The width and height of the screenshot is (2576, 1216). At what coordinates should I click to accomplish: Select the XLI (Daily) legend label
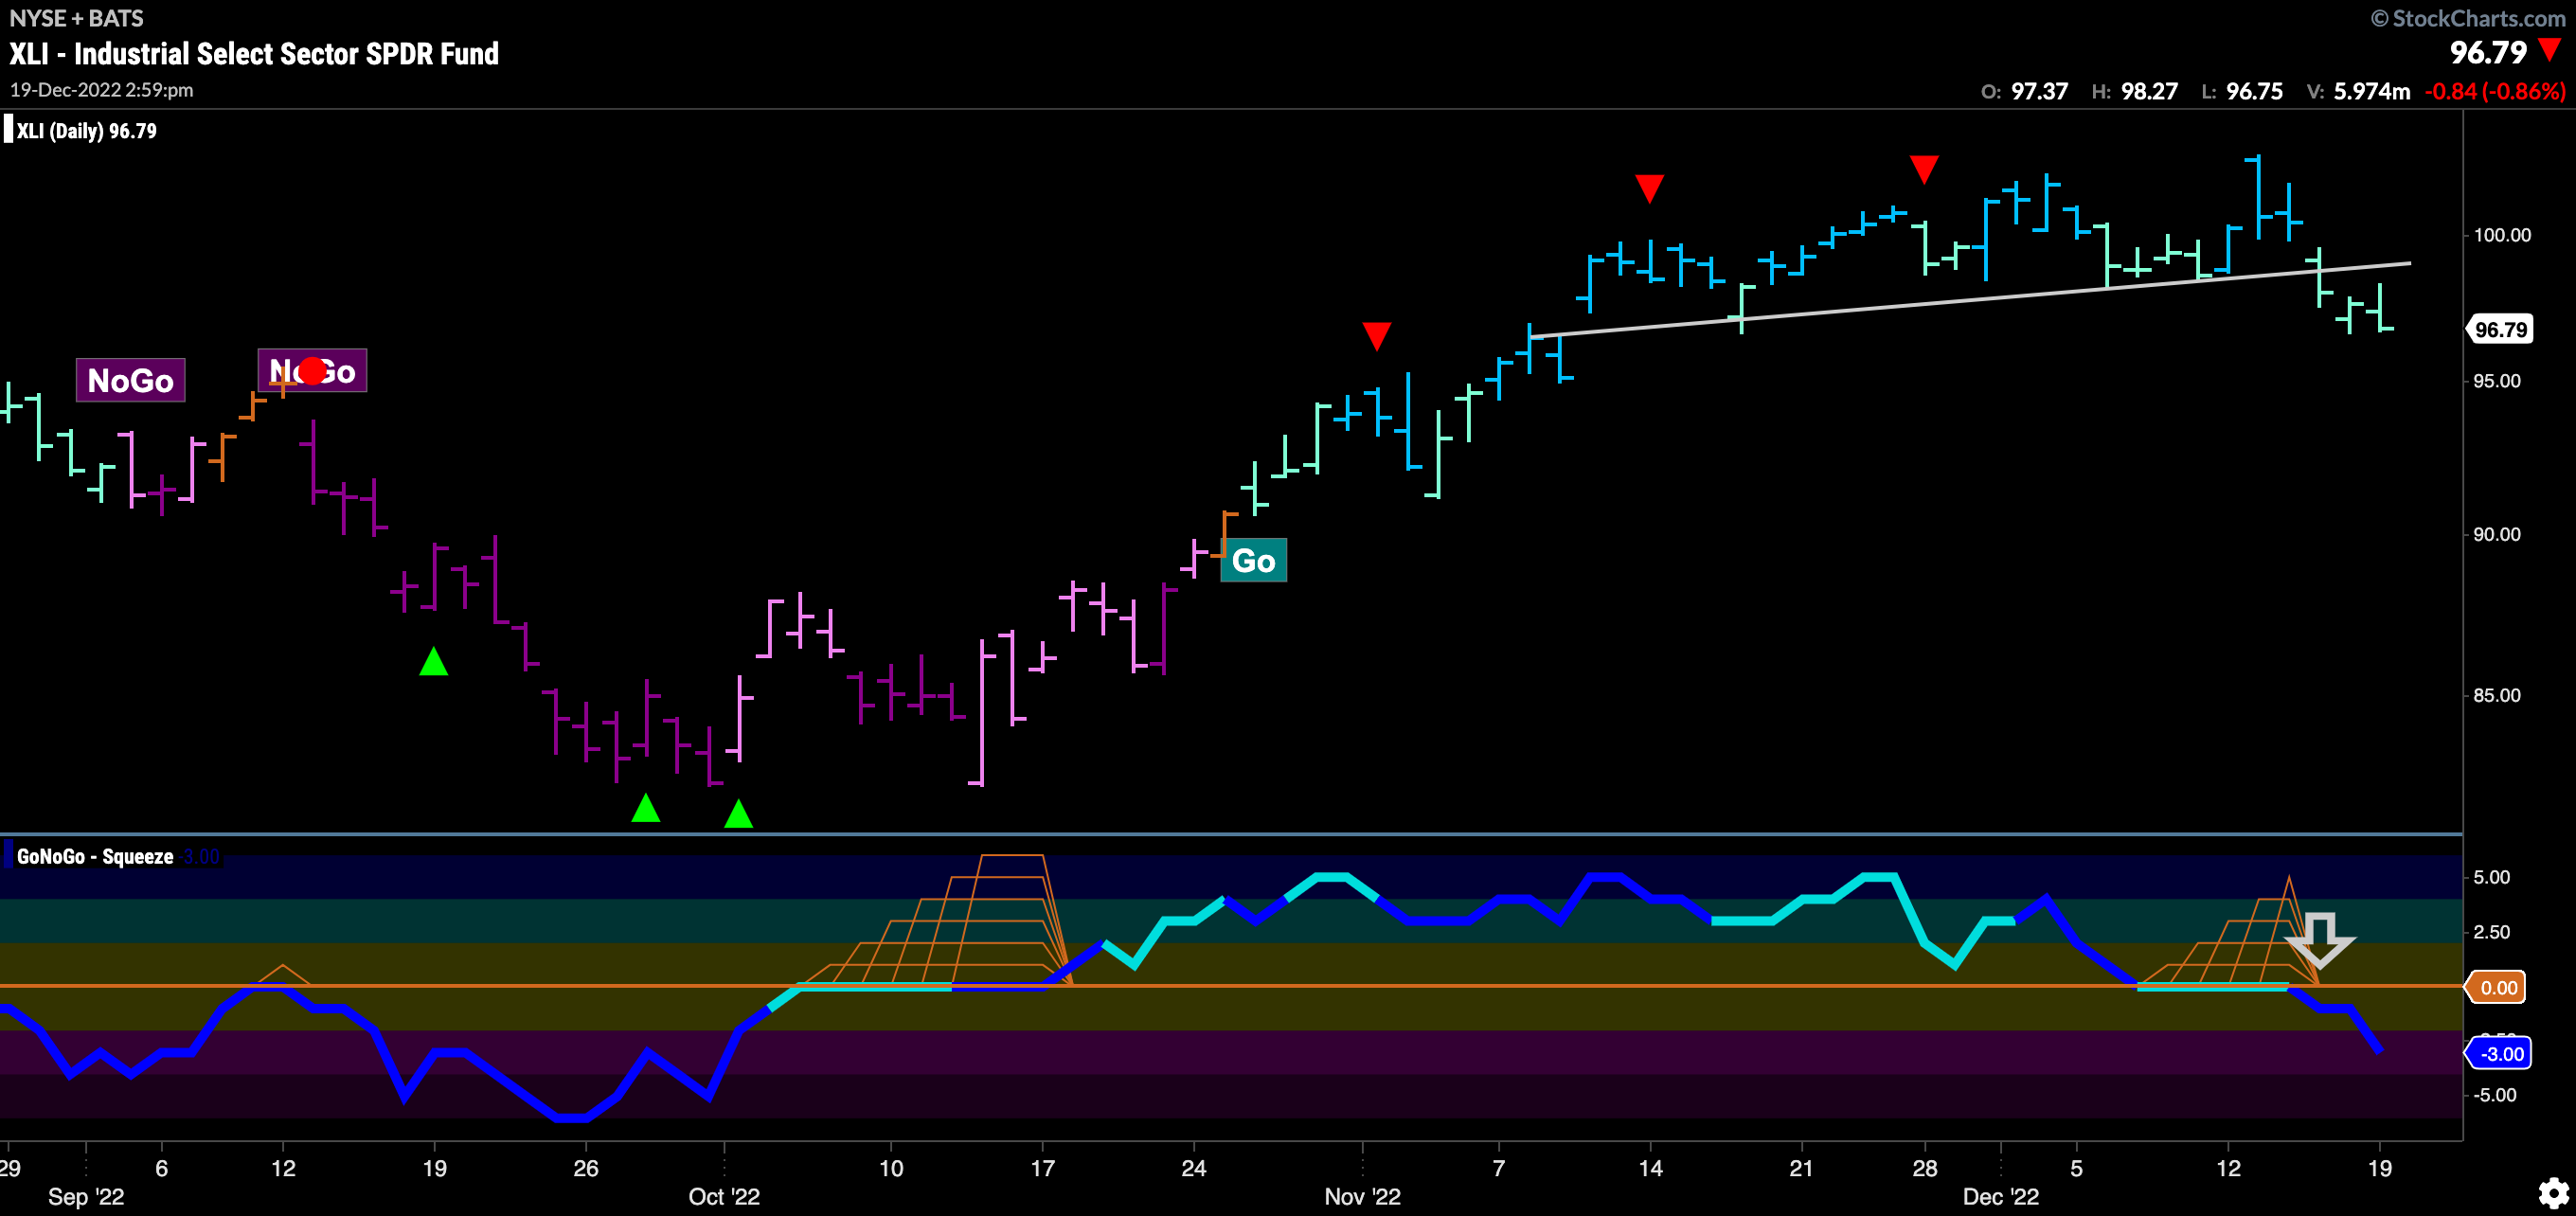[86, 131]
